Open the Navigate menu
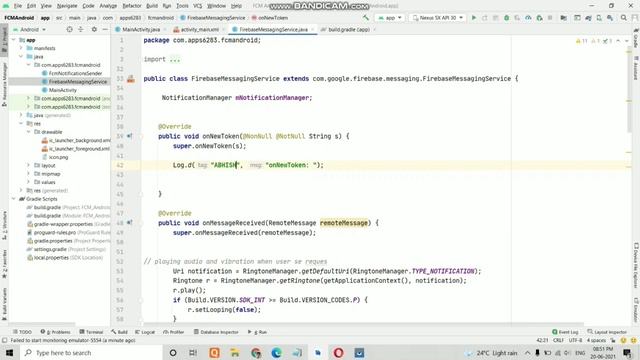The height and width of the screenshot is (360, 640). coord(67,6)
